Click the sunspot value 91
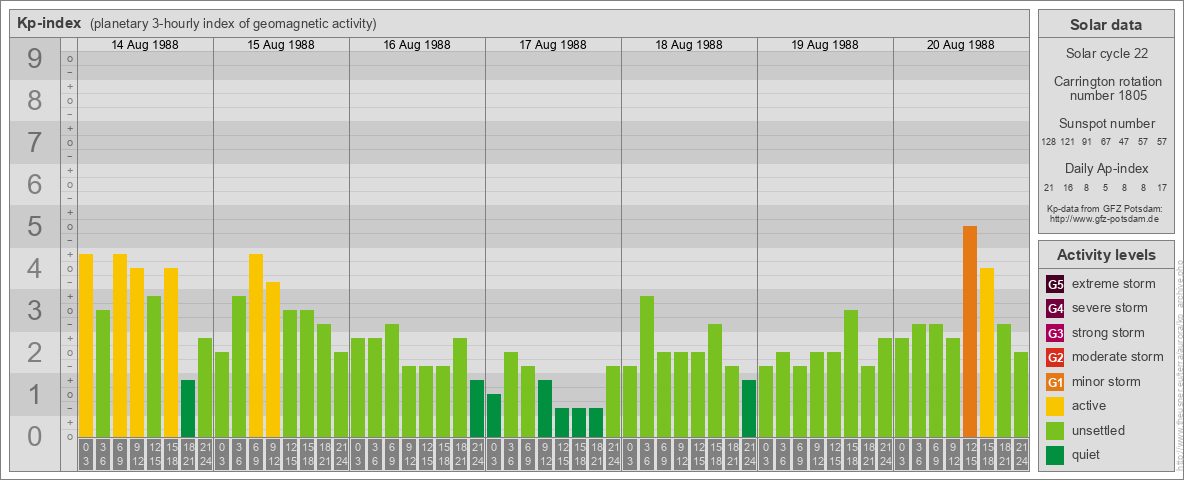 point(1087,142)
